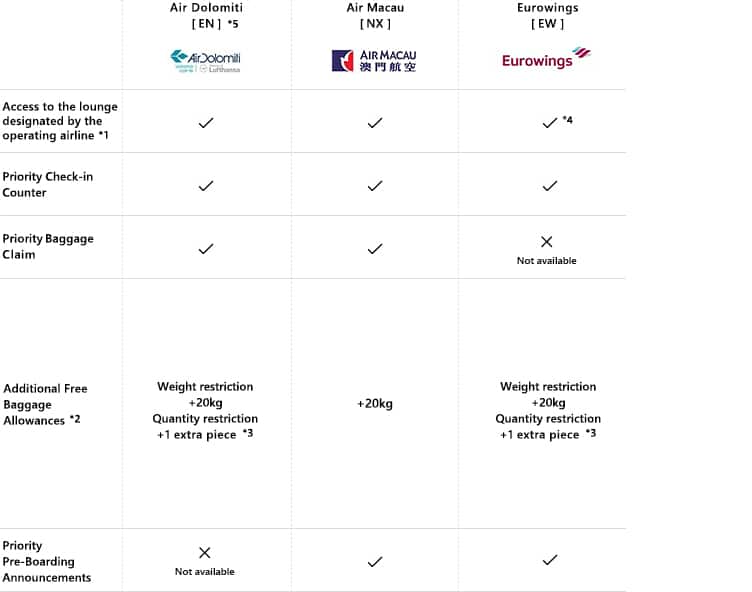Click Eurowings weight restriction baggage text
The height and width of the screenshot is (592, 752).
[548, 387]
